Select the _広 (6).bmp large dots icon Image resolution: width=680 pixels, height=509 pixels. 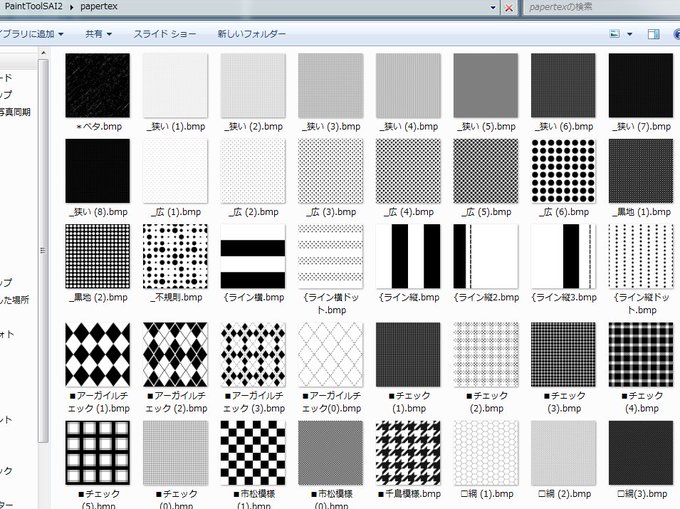coord(563,171)
